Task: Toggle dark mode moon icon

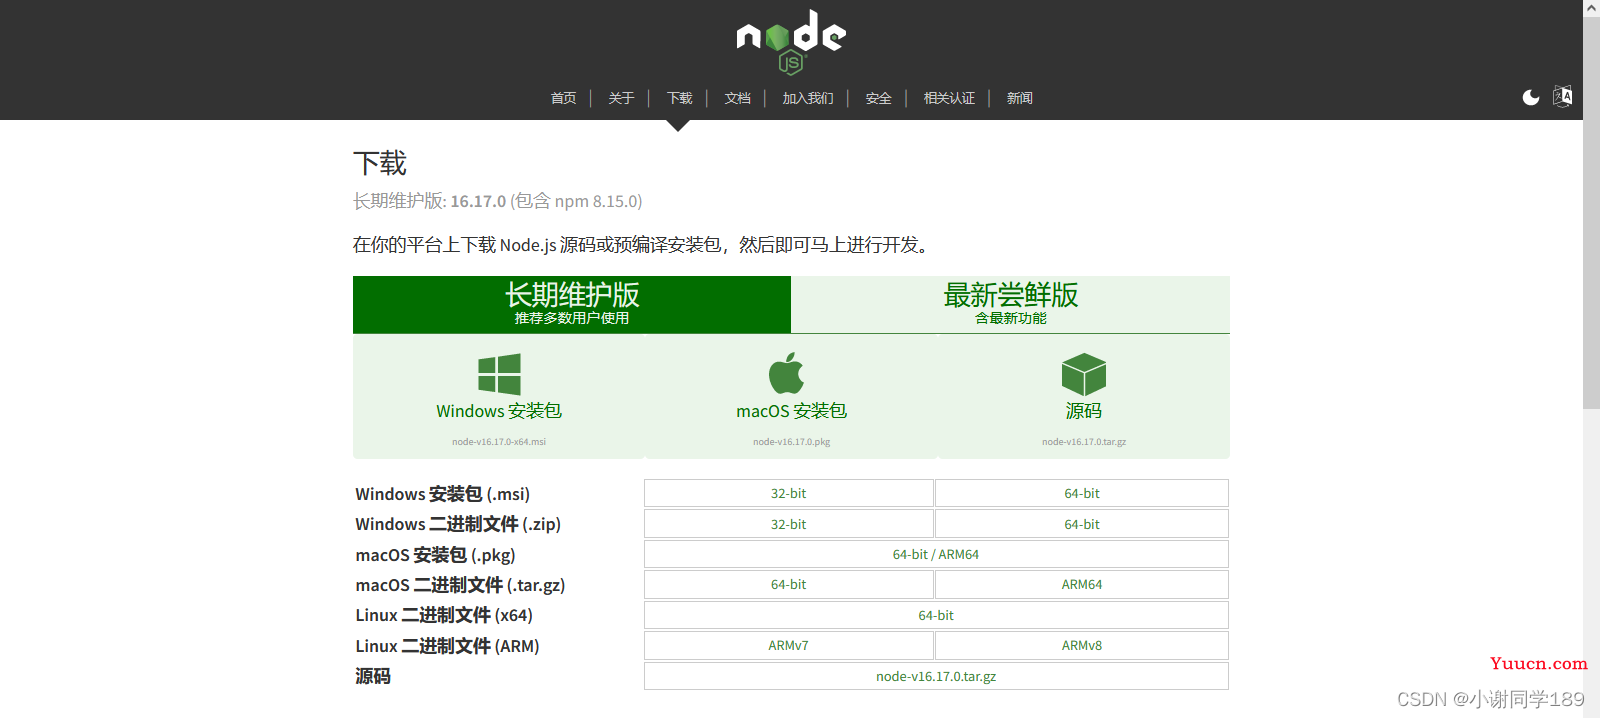Action: click(x=1531, y=97)
